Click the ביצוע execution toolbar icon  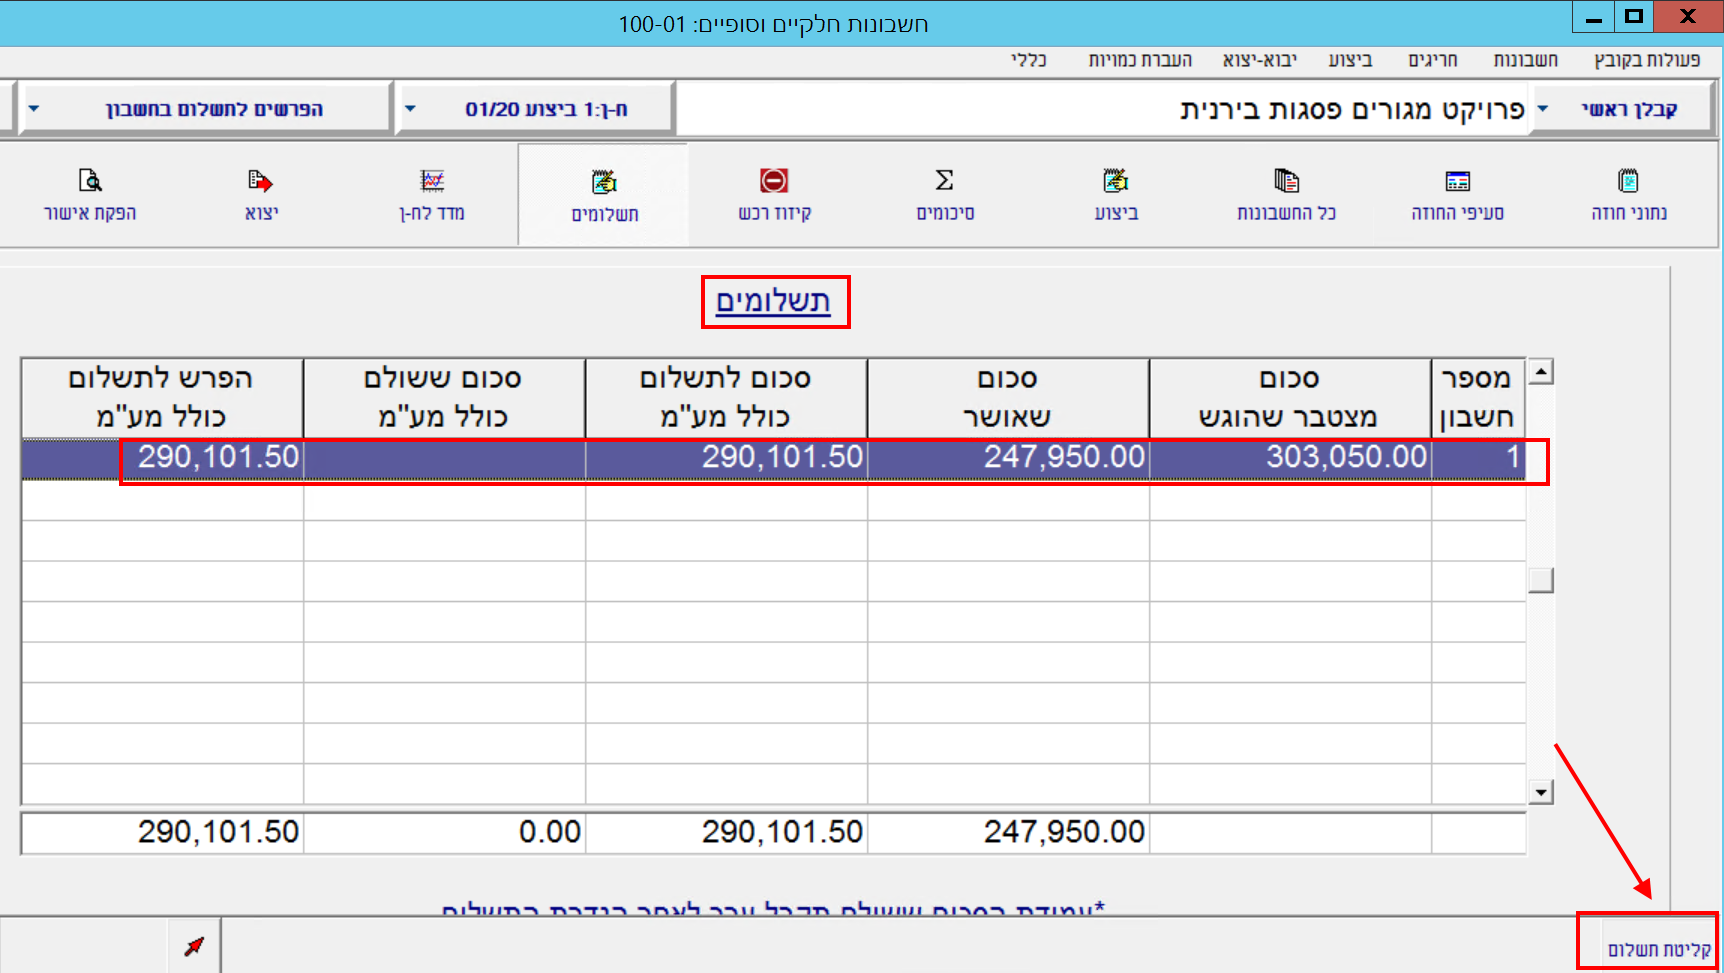[x=1115, y=182]
